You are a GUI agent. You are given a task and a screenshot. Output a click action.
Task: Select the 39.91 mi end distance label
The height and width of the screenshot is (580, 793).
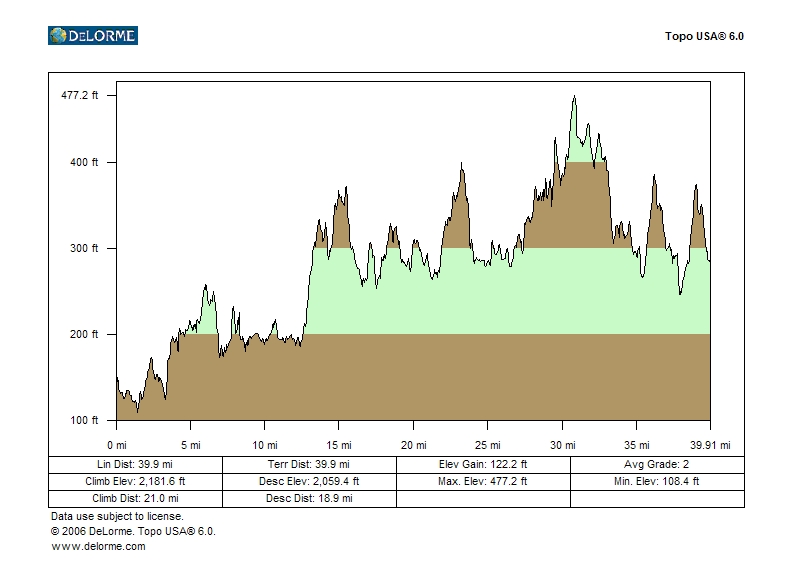pyautogui.click(x=710, y=444)
